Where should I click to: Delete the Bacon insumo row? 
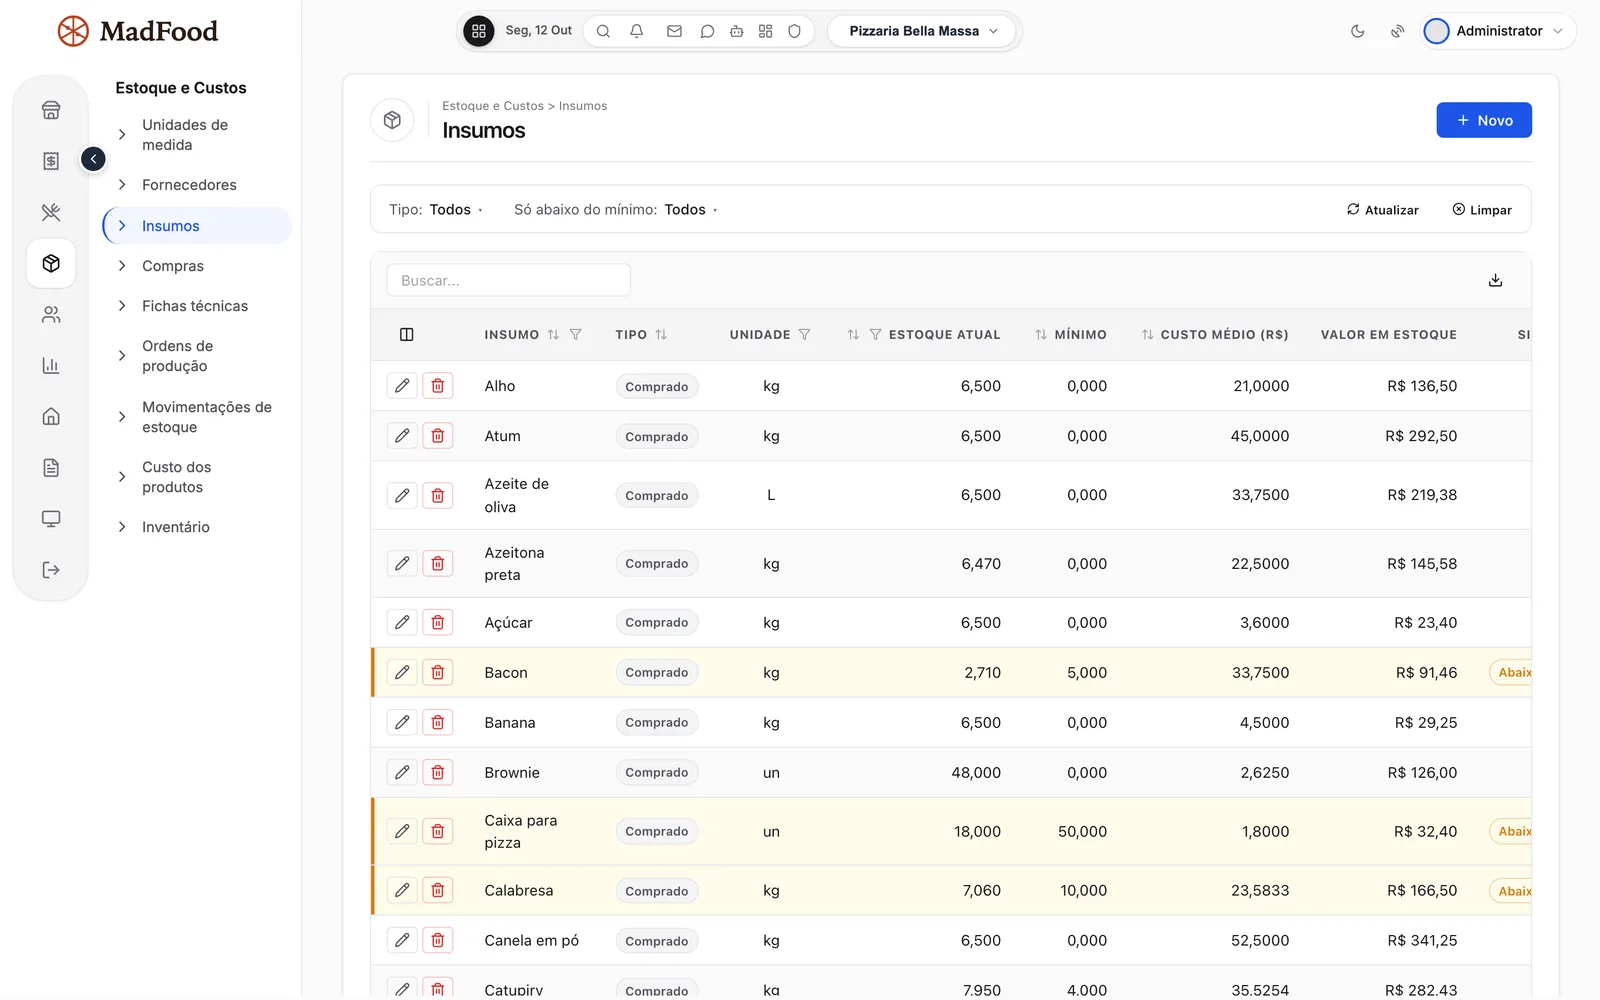click(x=438, y=673)
